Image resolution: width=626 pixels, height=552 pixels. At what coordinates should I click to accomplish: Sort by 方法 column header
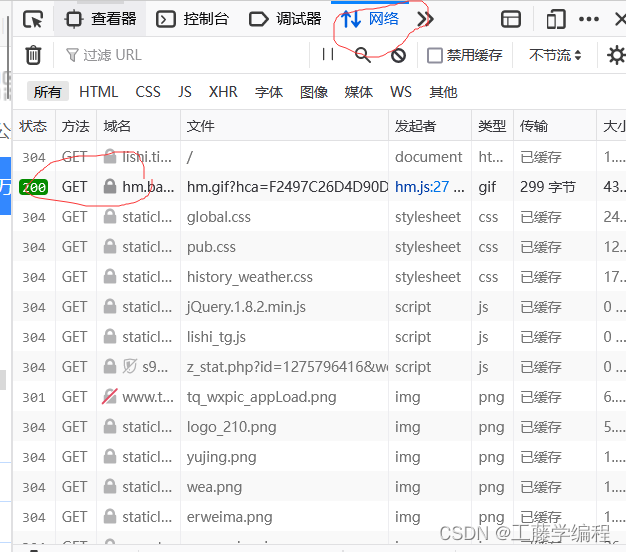76,126
